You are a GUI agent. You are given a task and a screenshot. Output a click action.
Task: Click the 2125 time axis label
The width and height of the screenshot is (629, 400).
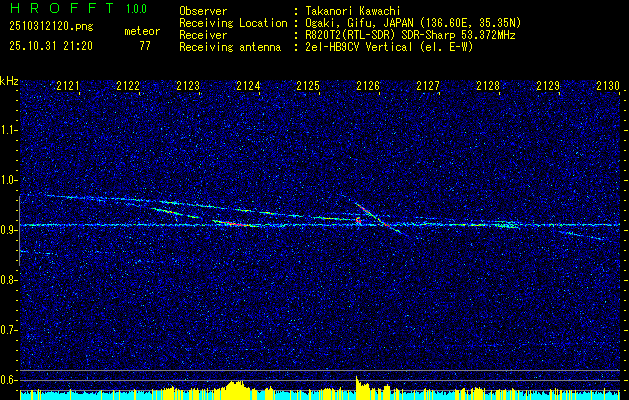(x=308, y=86)
